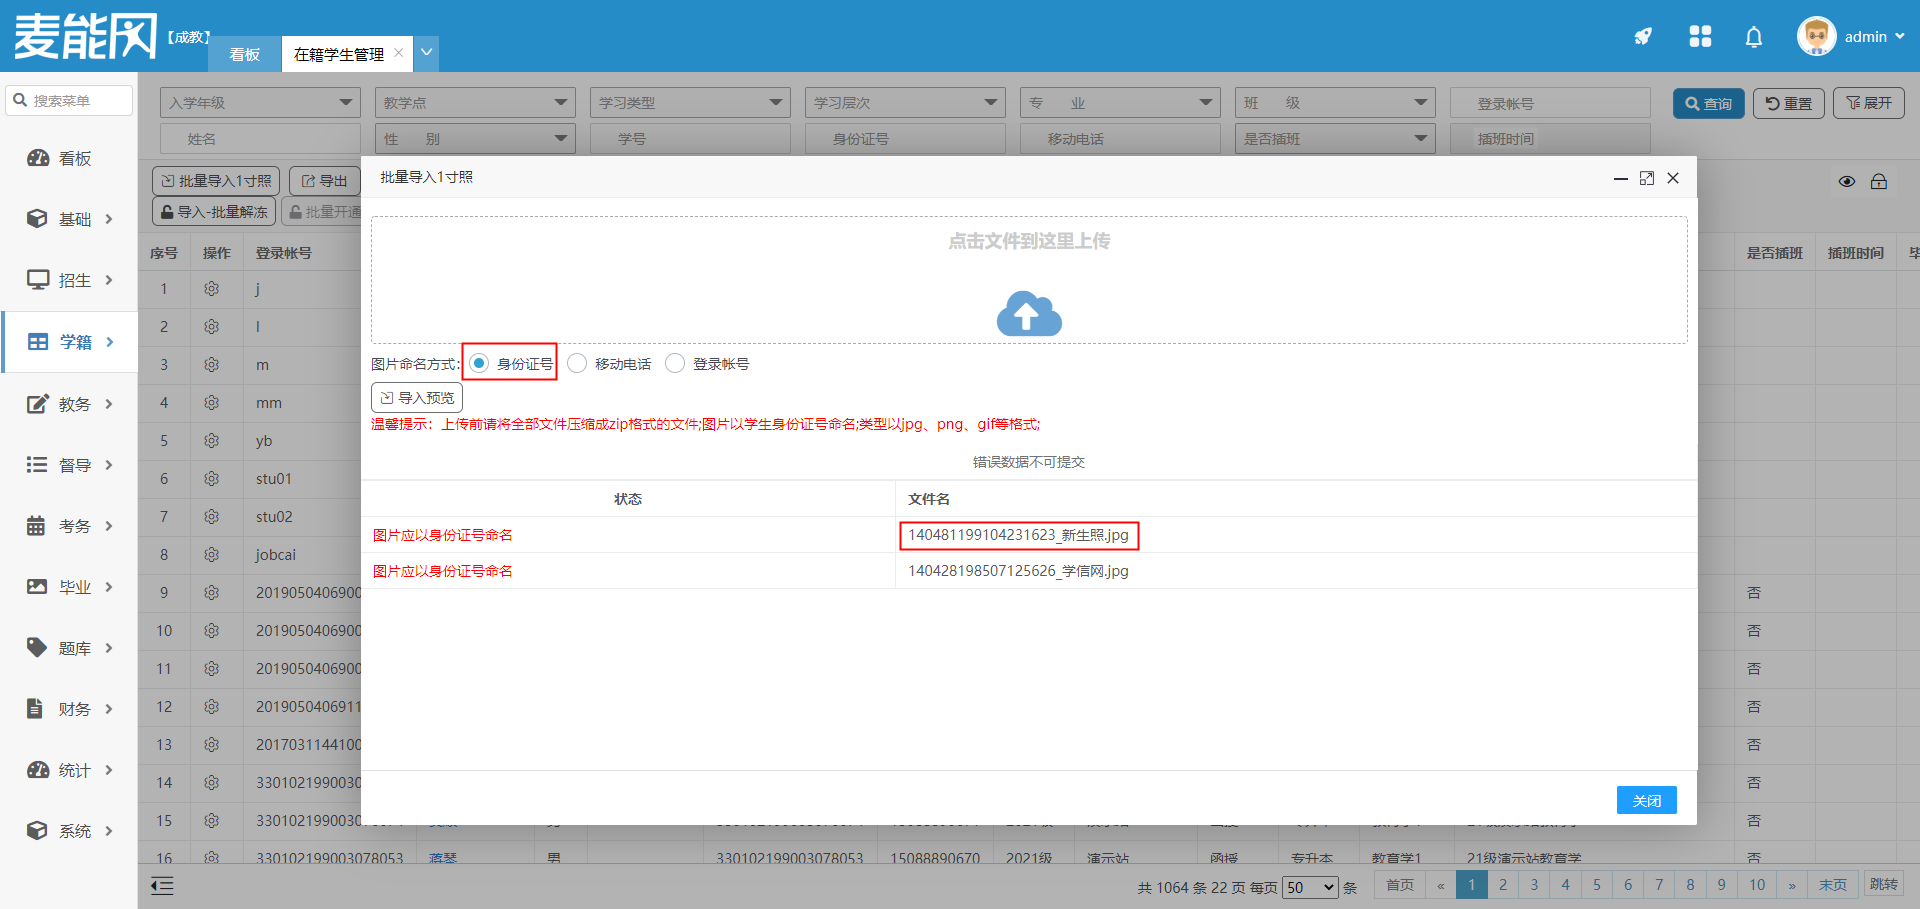Open the notification bell
Image resolution: width=1920 pixels, height=909 pixels.
tap(1753, 37)
